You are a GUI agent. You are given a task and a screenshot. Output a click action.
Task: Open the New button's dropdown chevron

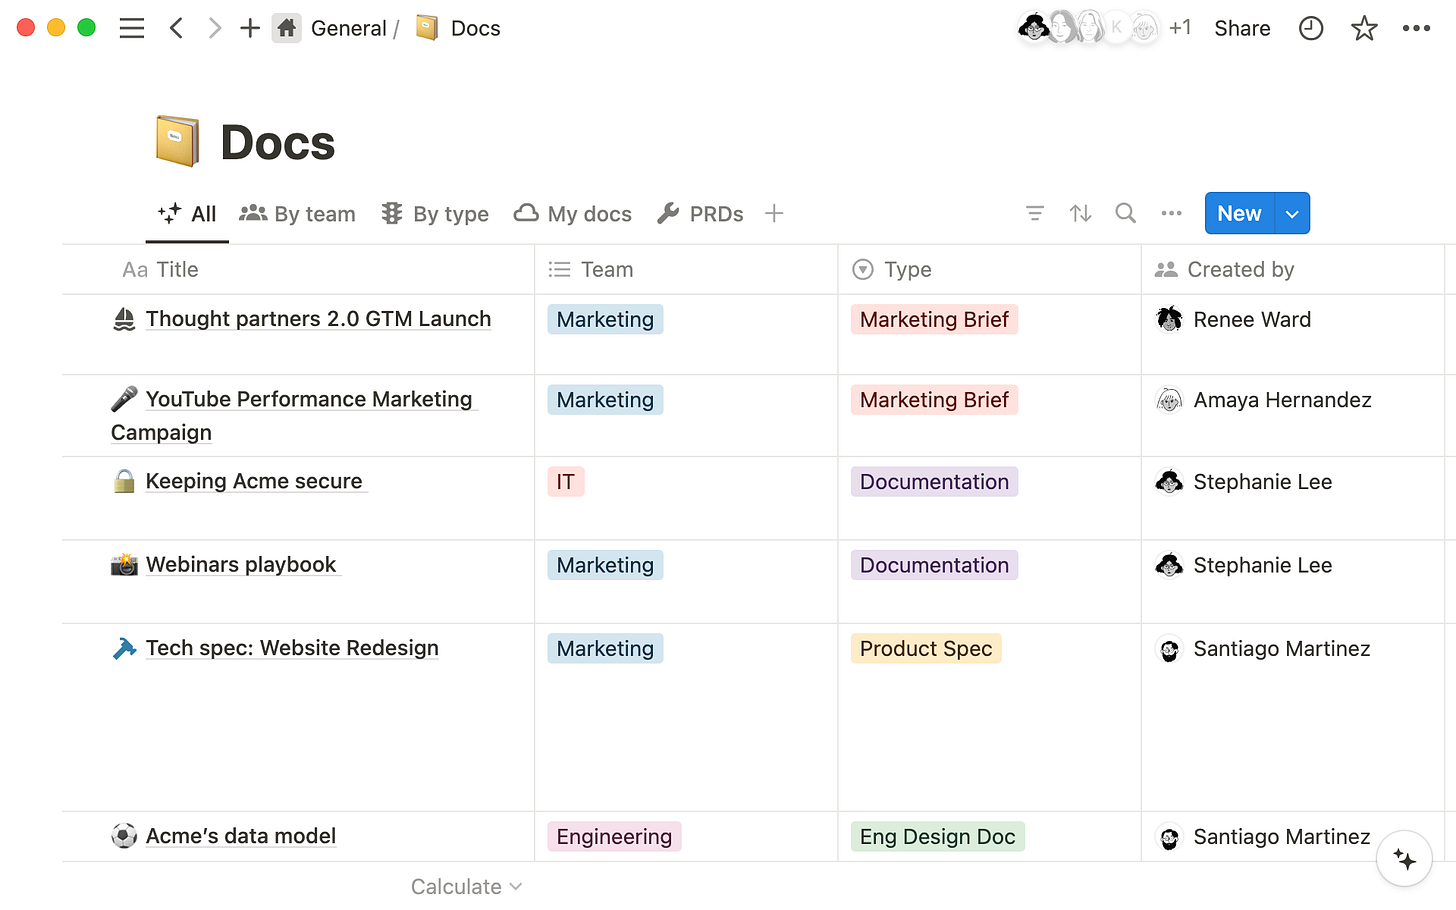coord(1292,213)
